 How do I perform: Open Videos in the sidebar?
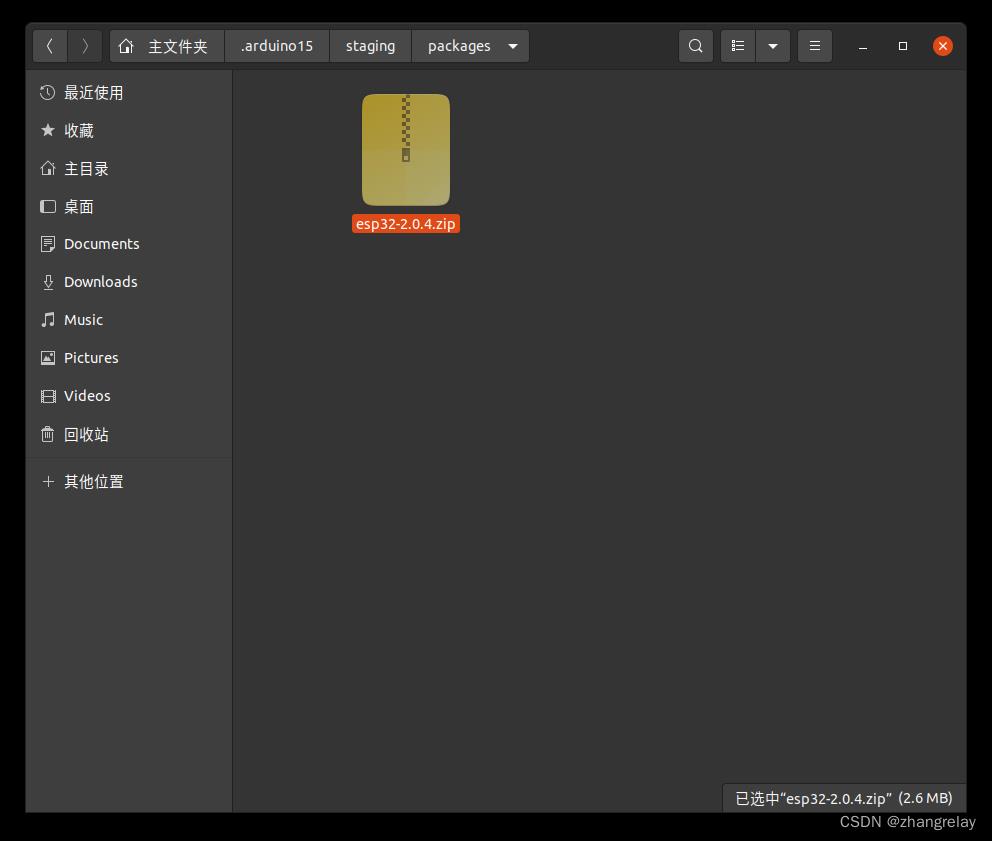coord(129,396)
